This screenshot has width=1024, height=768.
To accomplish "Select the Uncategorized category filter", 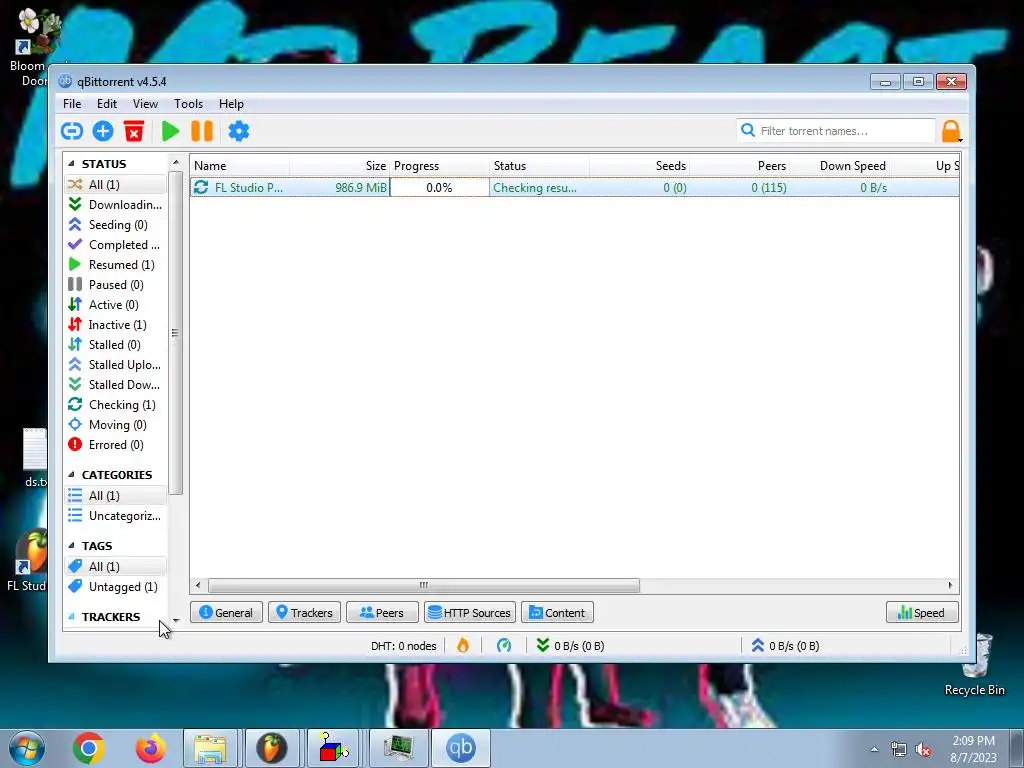I will click(116, 516).
